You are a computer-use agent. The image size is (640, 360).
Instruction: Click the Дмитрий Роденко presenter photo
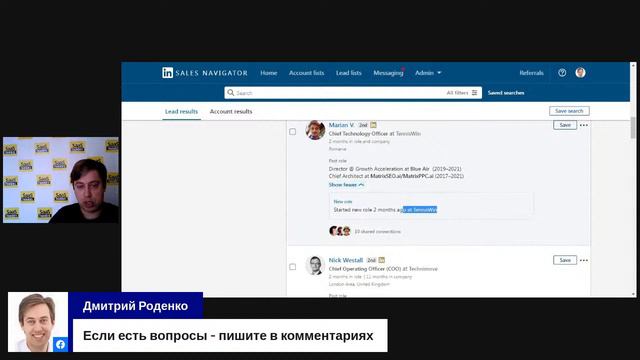38,322
